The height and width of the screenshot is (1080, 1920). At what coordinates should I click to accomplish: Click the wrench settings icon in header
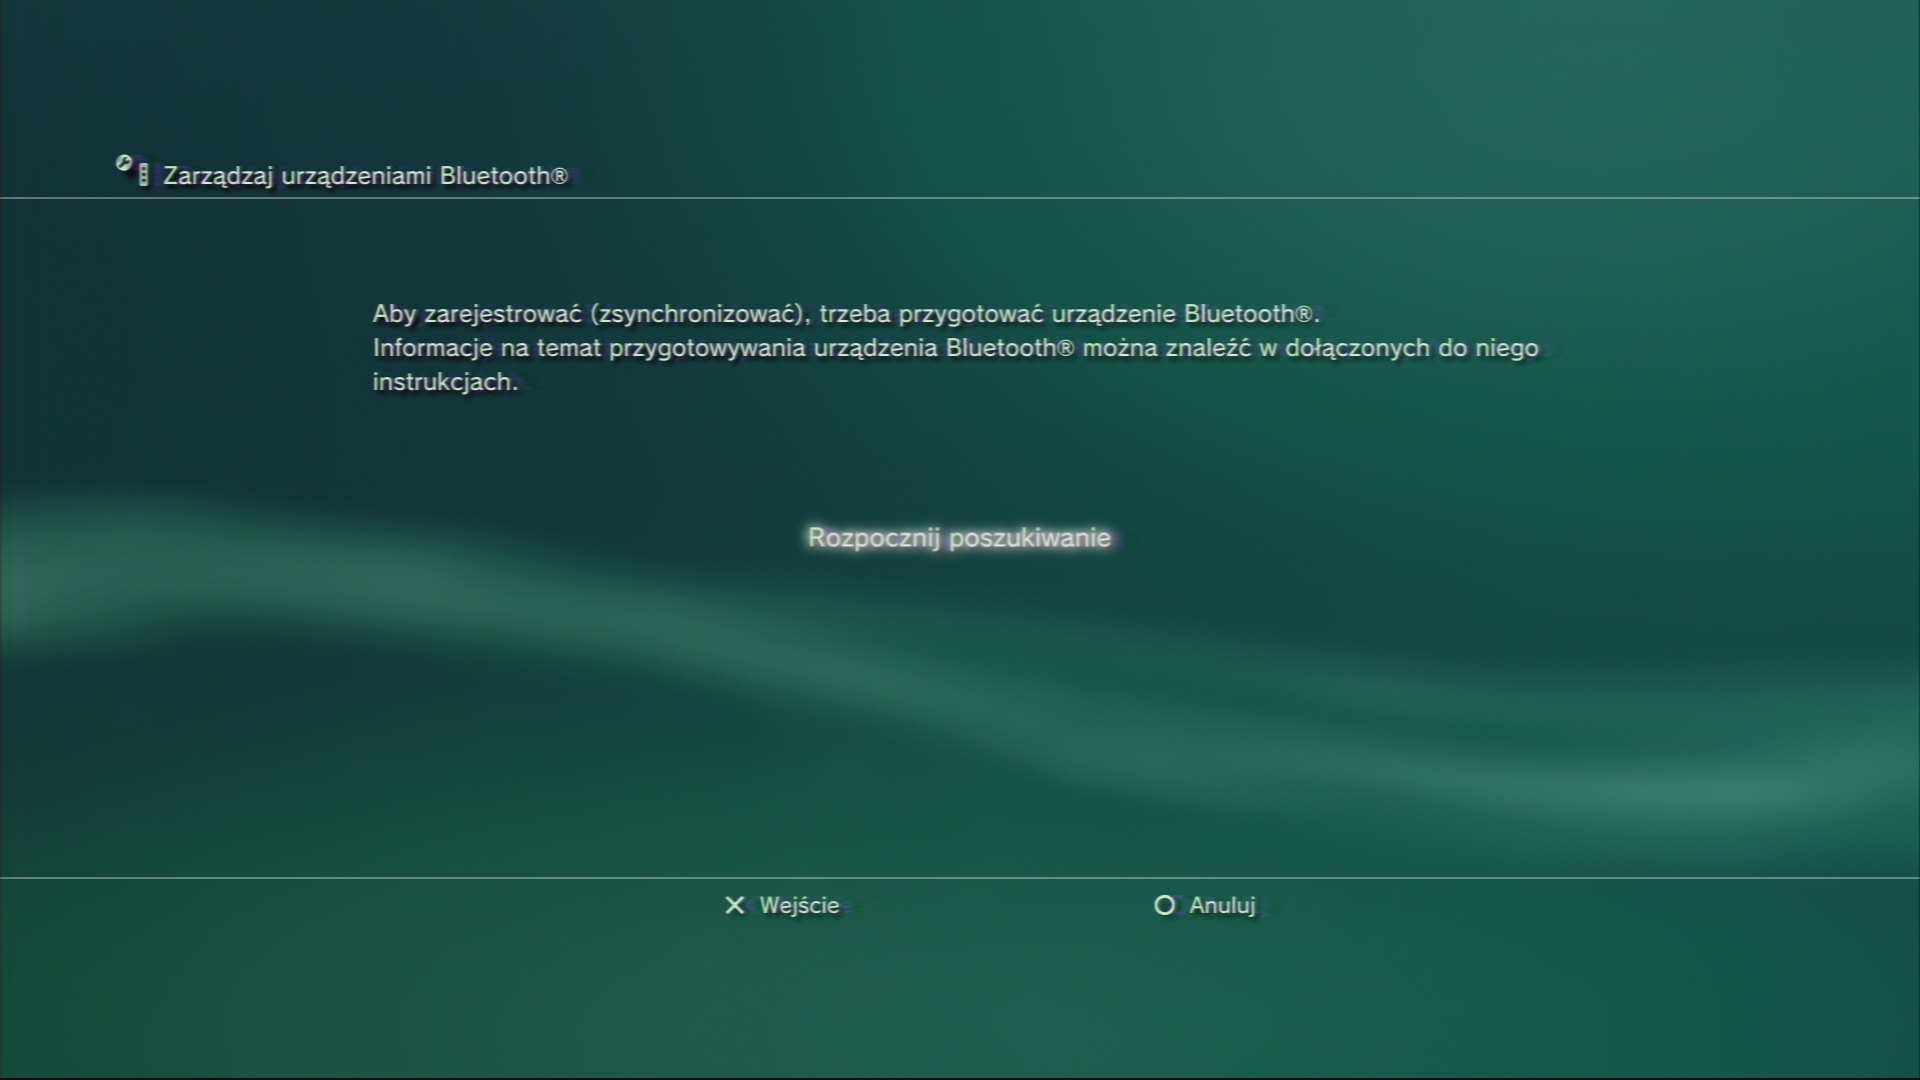[x=124, y=163]
